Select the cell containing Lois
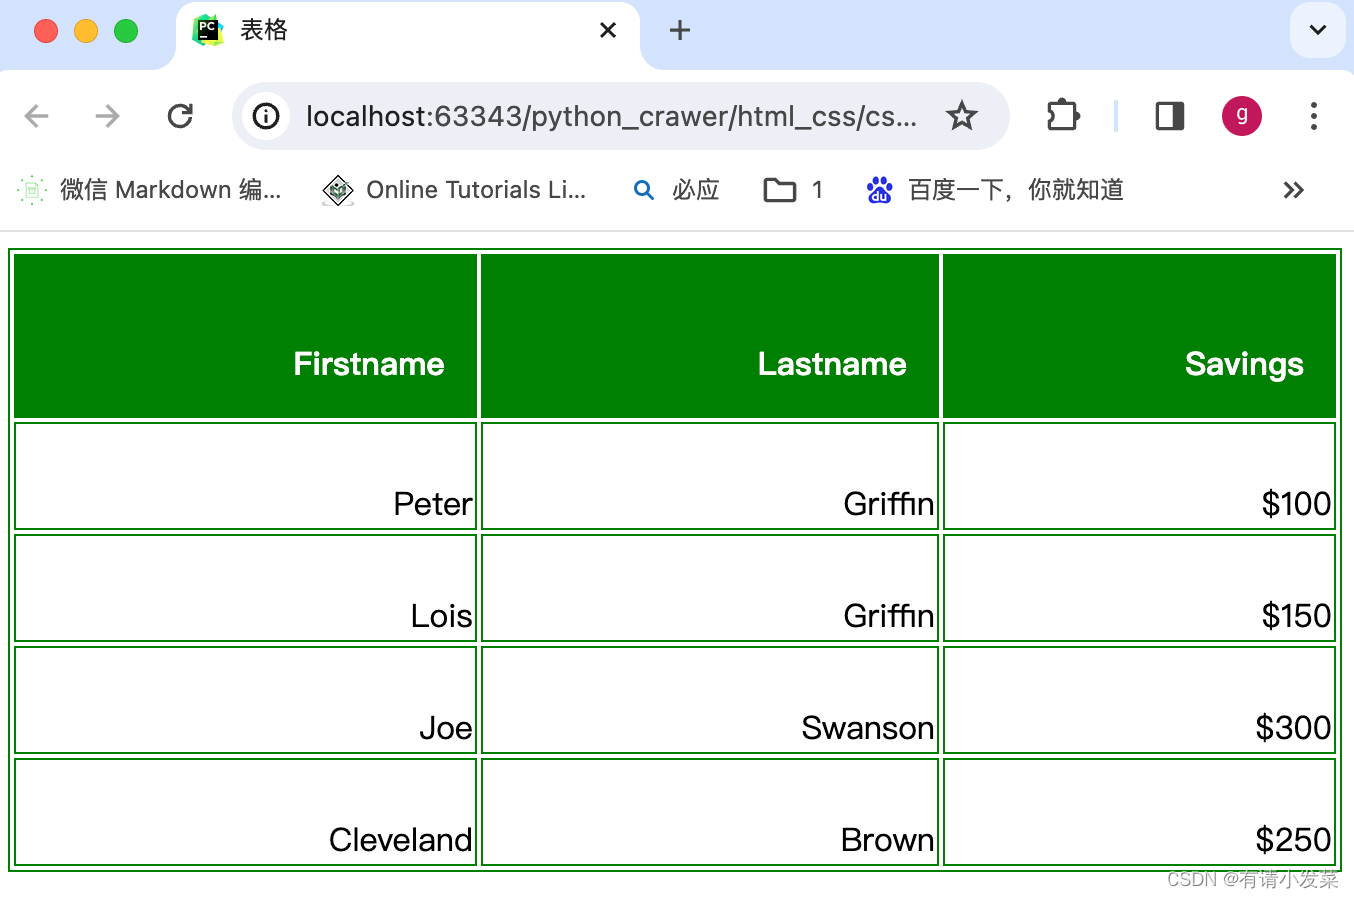1354x898 pixels. click(246, 588)
